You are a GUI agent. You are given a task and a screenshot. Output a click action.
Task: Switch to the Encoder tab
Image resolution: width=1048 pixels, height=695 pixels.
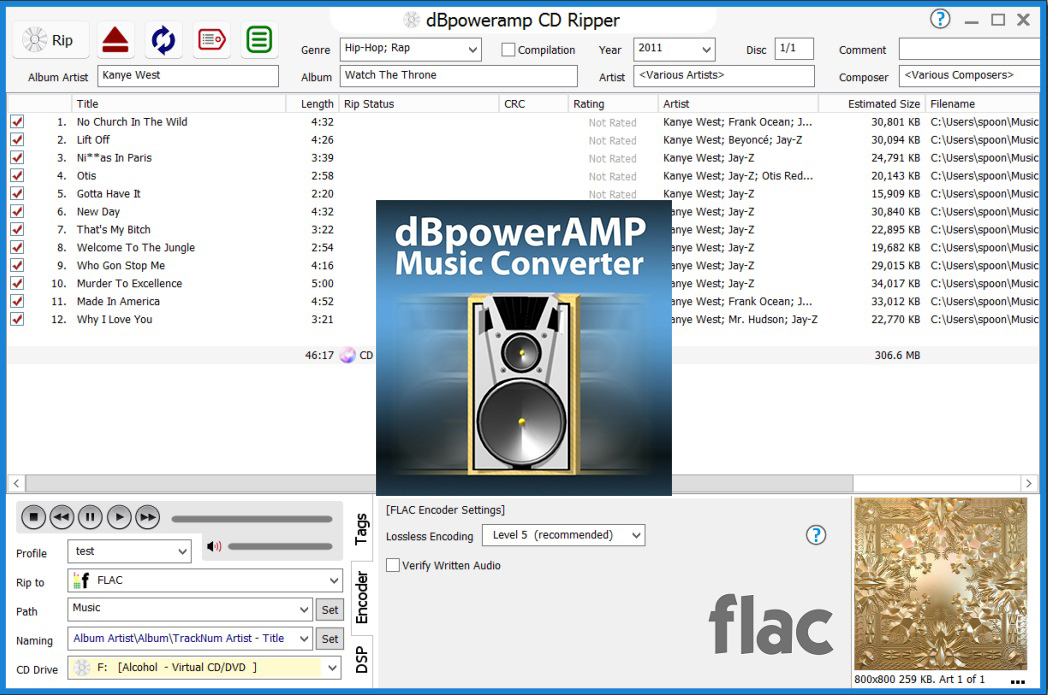pos(362,597)
